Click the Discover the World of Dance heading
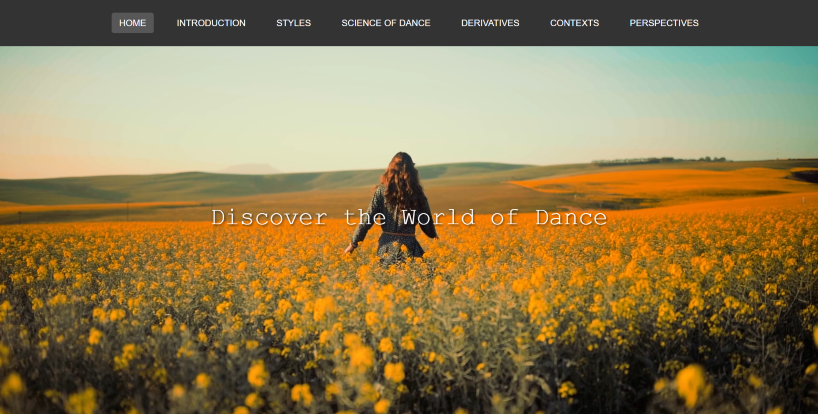This screenshot has height=414, width=818. click(x=409, y=217)
